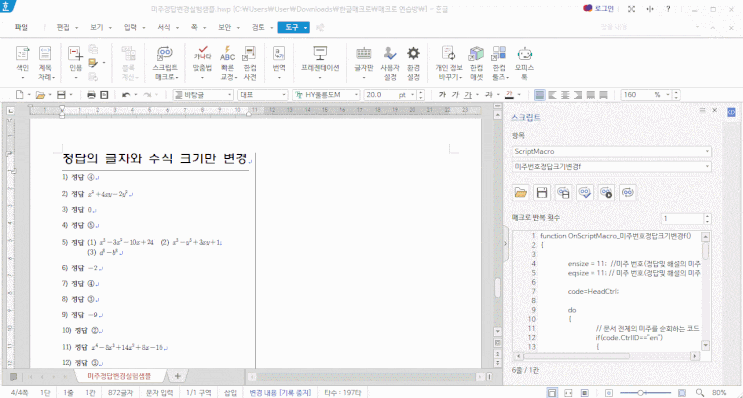This screenshot has width=743, height=398.
Task: Collapse the script side panel arrow
Action: click(x=505, y=243)
